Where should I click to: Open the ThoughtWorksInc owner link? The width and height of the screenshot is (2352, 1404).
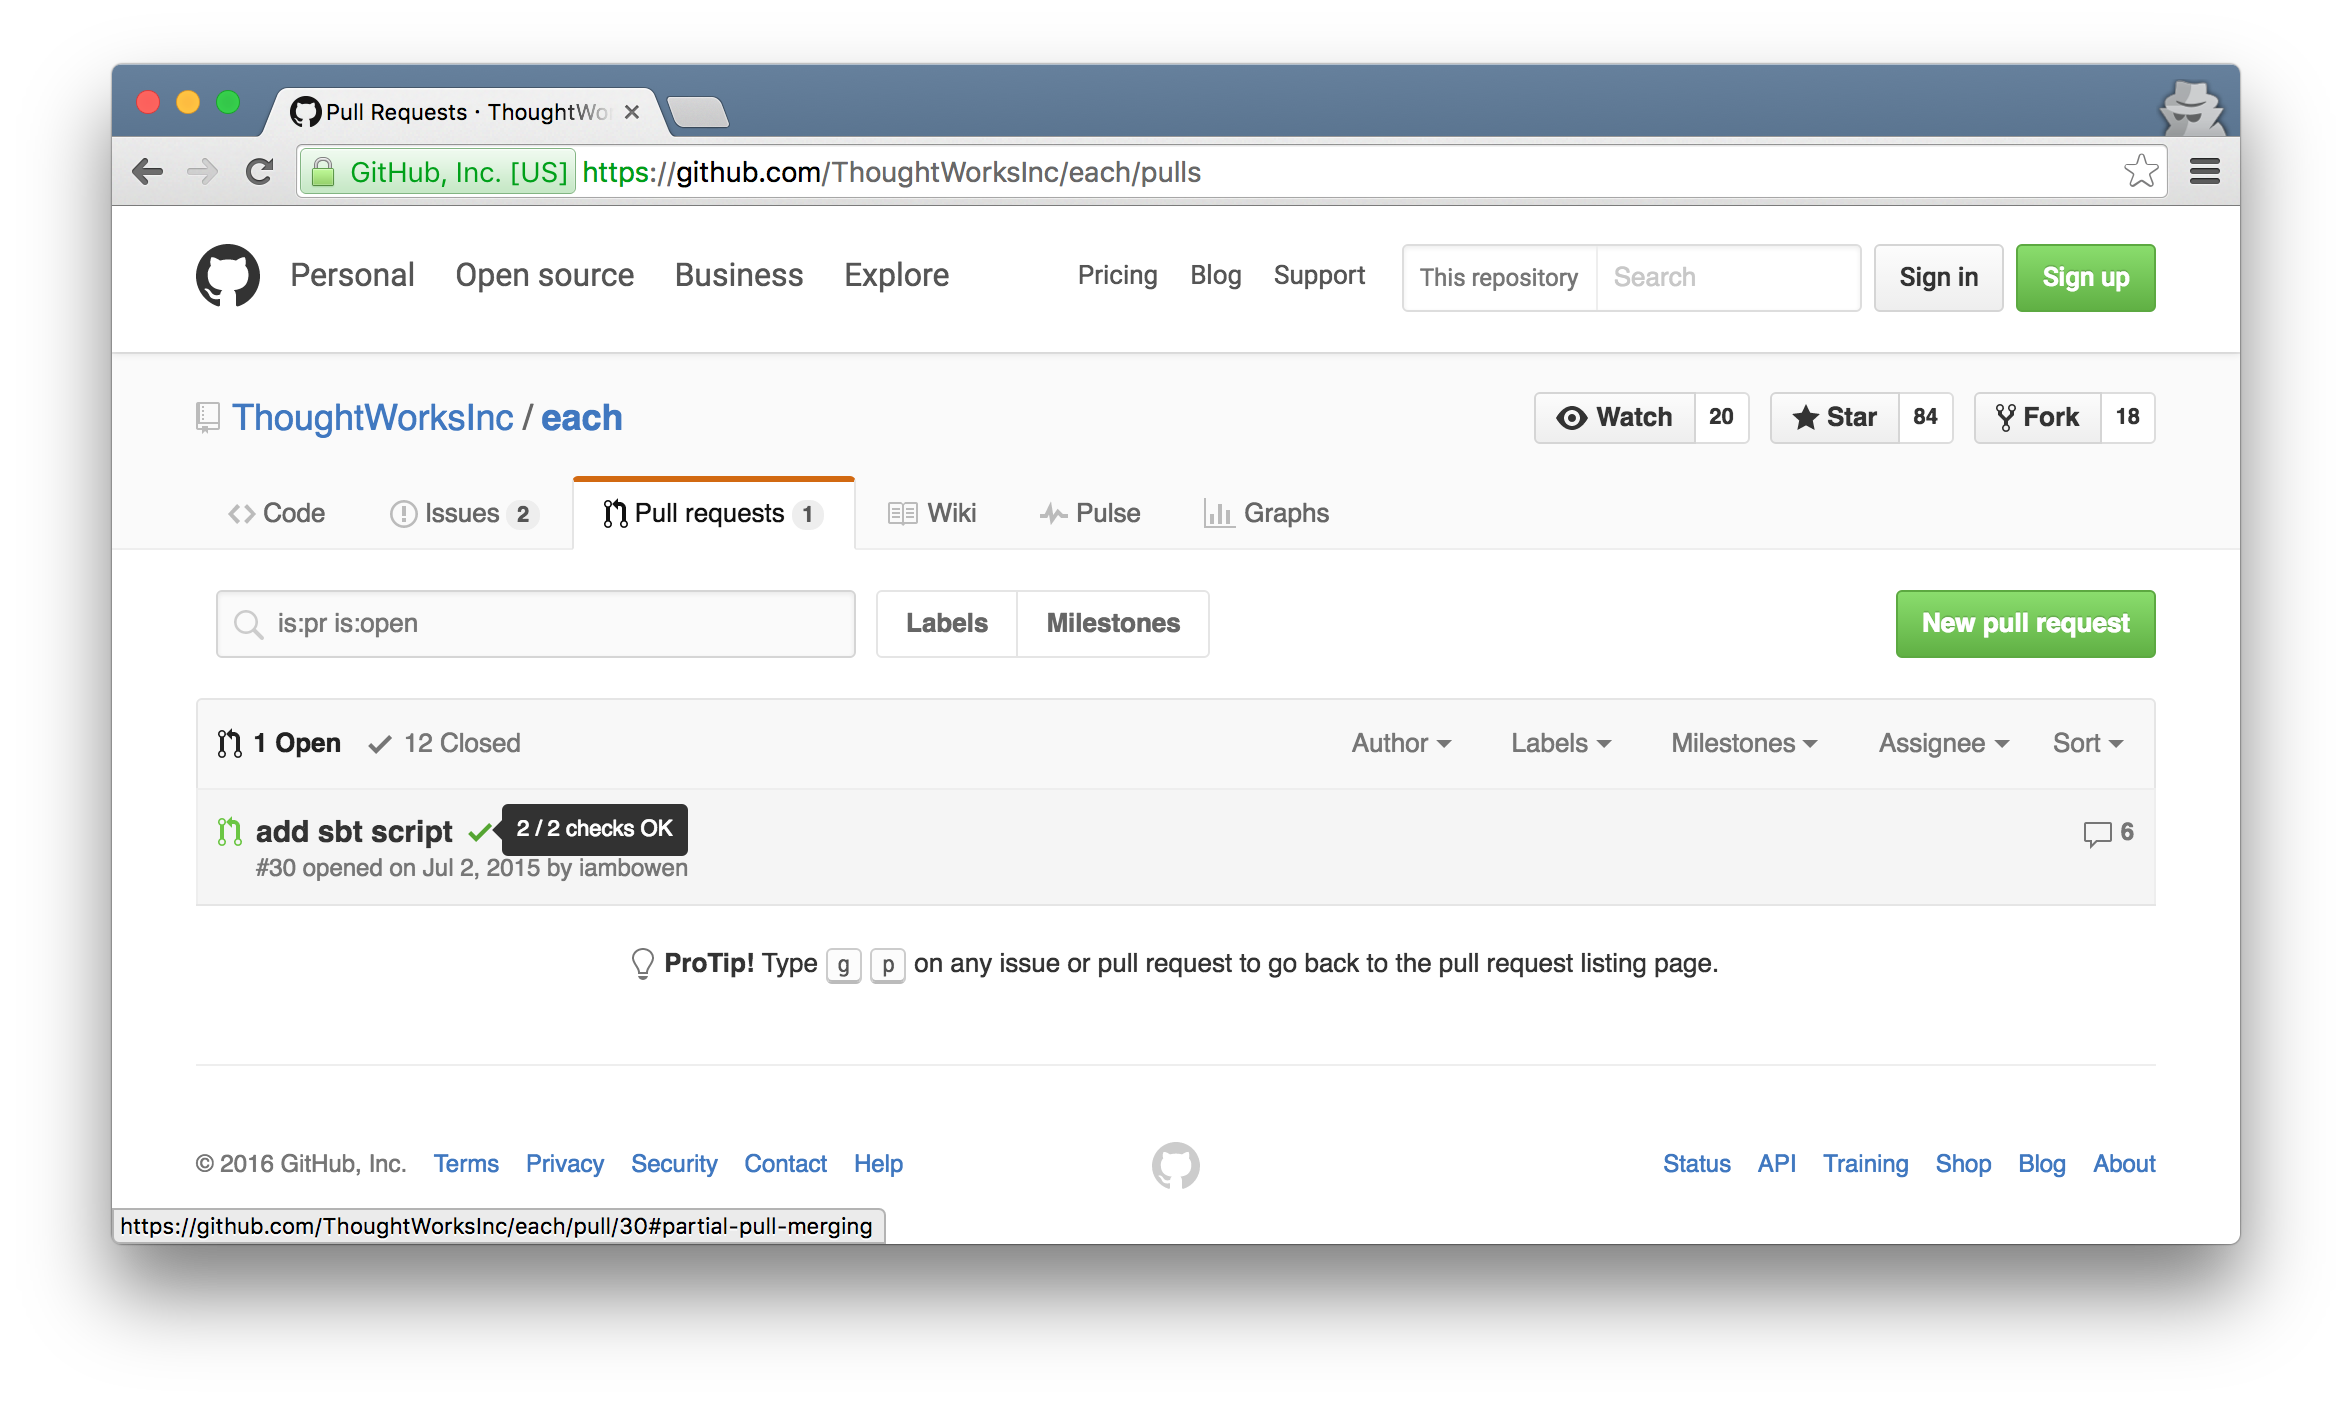(x=373, y=417)
